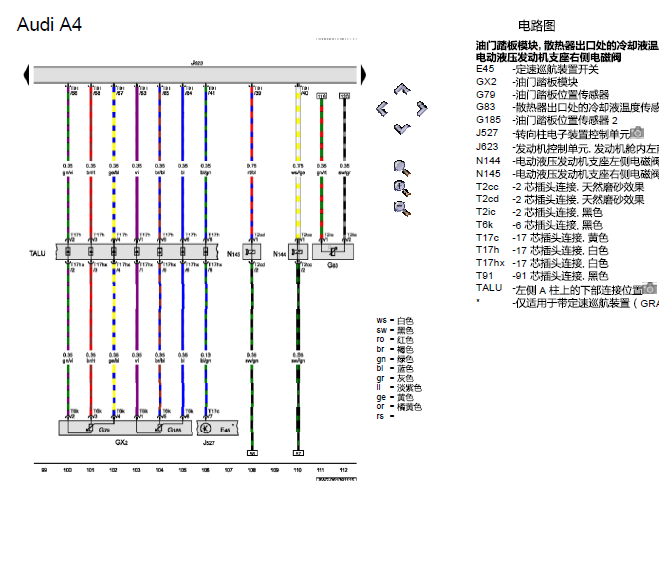The height and width of the screenshot is (565, 659).
Task: Pan the diagram left with the left arrow
Action: coord(382,108)
